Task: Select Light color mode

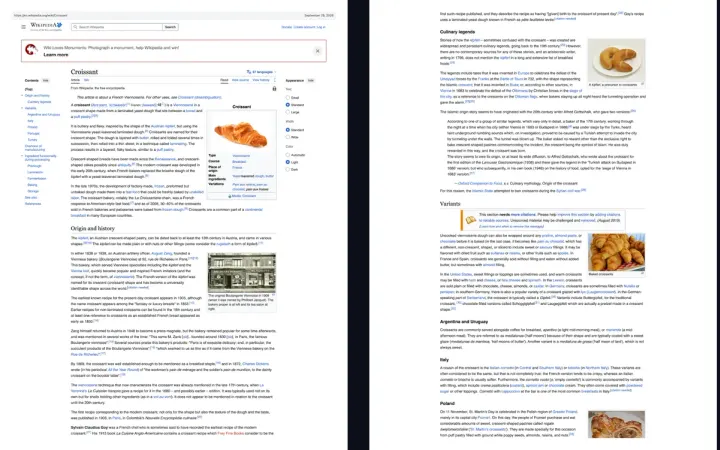Action: [x=287, y=162]
